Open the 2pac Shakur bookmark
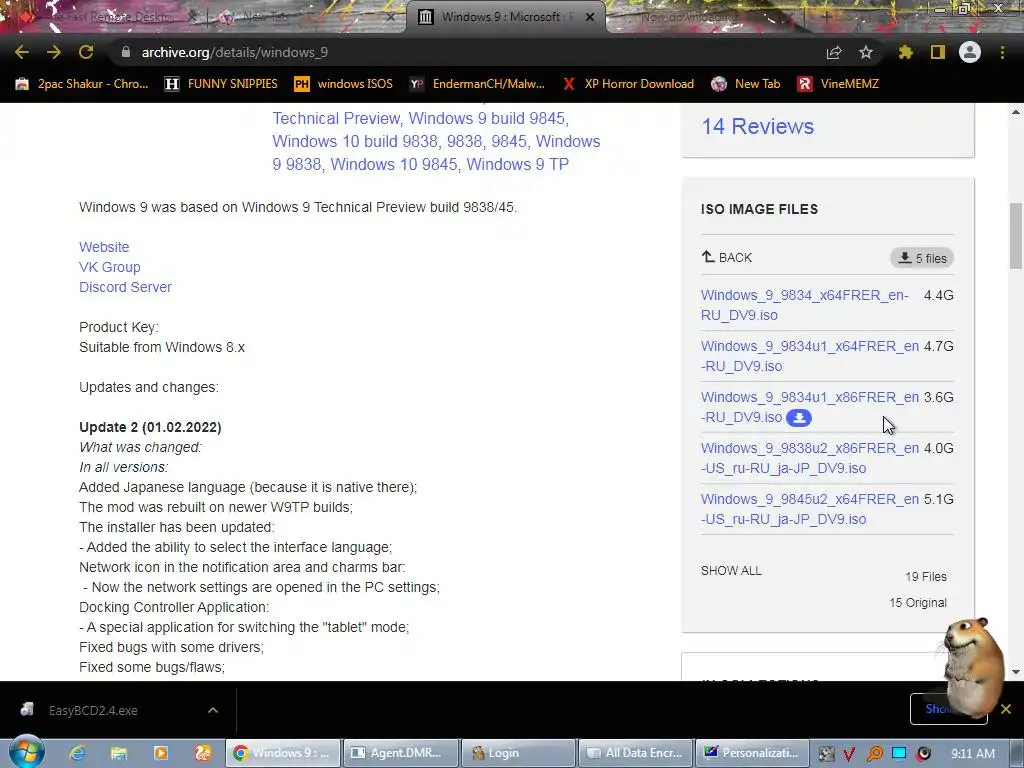Image resolution: width=1024 pixels, height=768 pixels. click(82, 84)
